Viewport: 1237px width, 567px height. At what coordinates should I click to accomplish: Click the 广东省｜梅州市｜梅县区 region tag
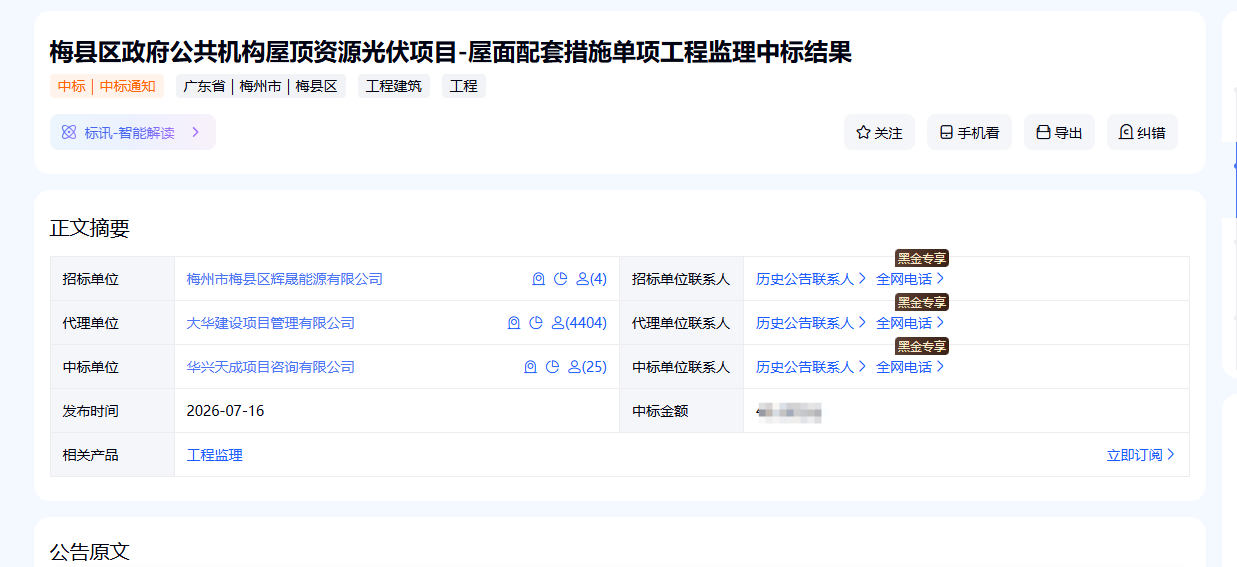[x=261, y=86]
